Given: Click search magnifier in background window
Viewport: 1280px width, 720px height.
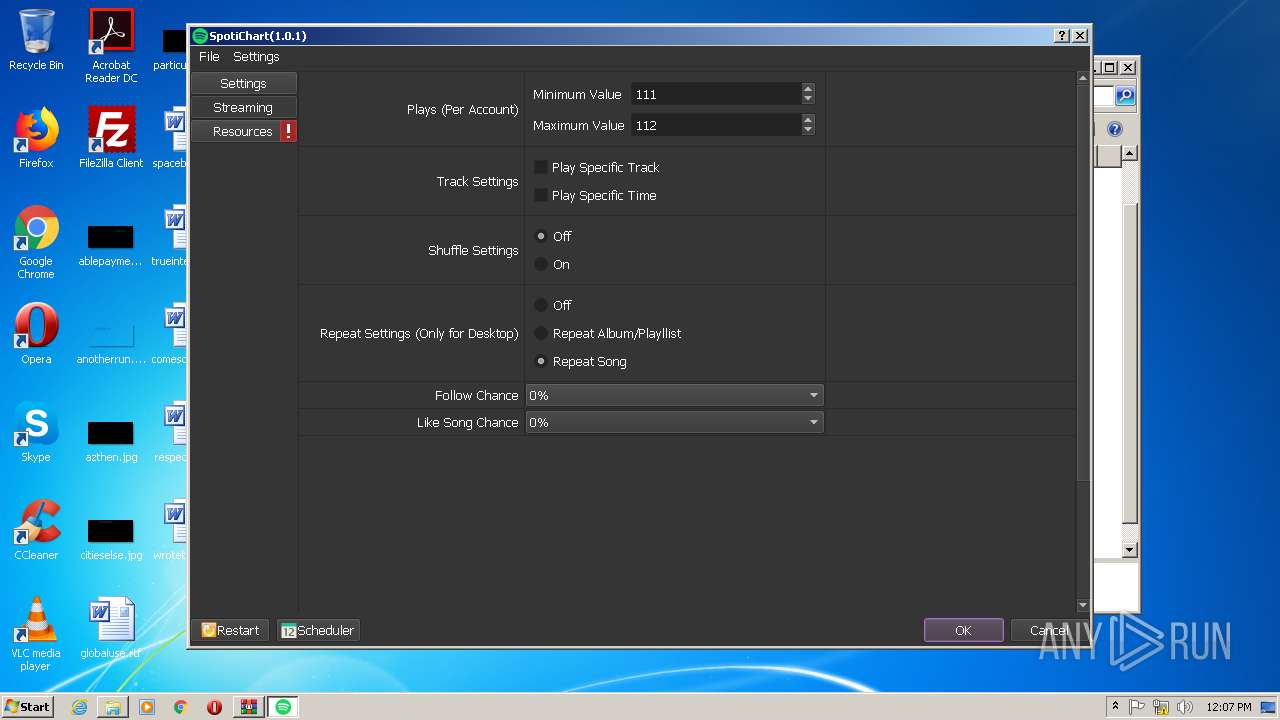Looking at the screenshot, I should pyautogui.click(x=1125, y=96).
